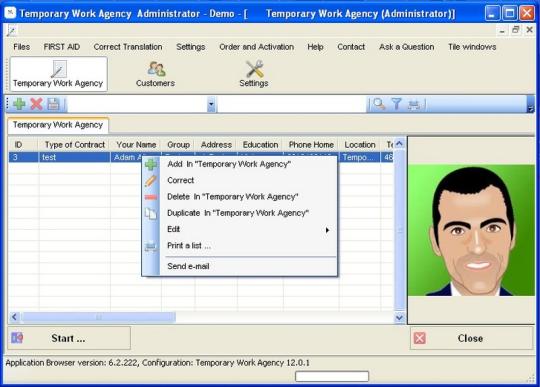Select the "test" cell in row 3
The image size is (540, 387).
pos(74,157)
